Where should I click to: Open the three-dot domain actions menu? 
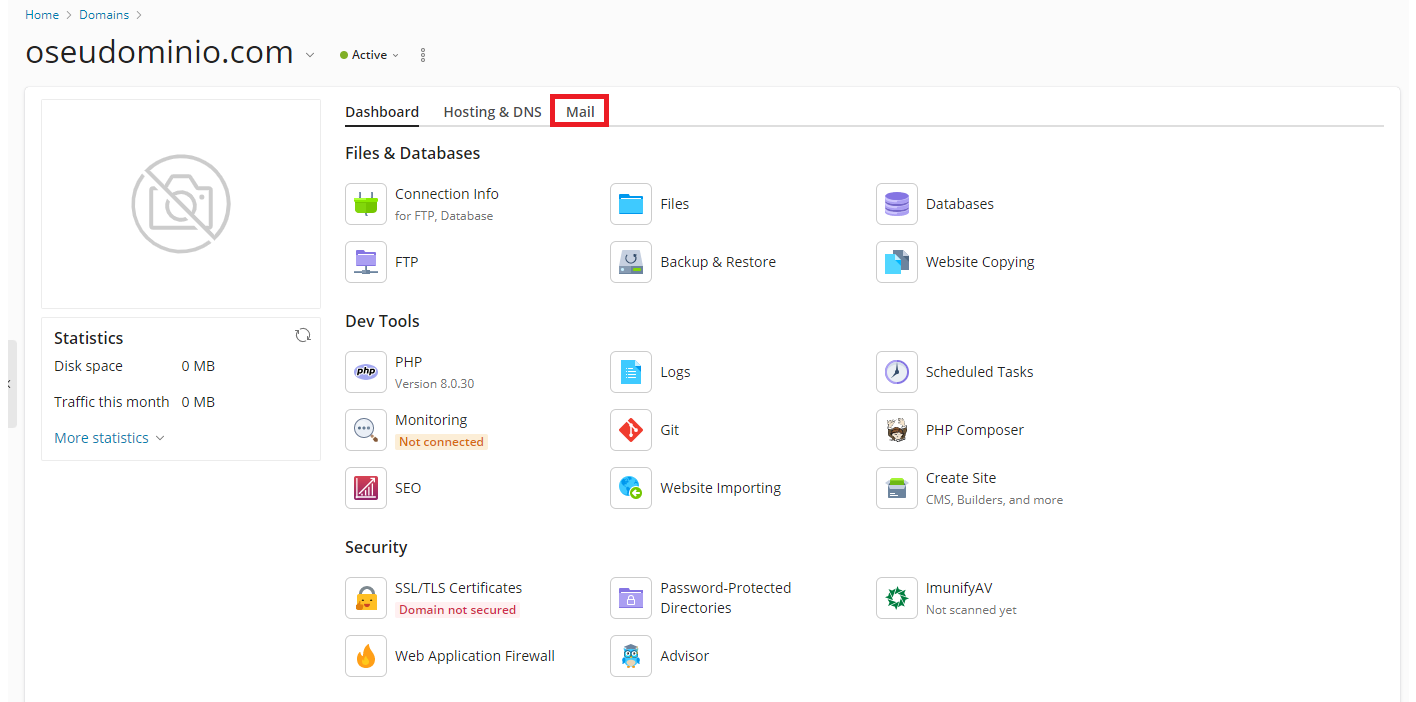[x=423, y=55]
